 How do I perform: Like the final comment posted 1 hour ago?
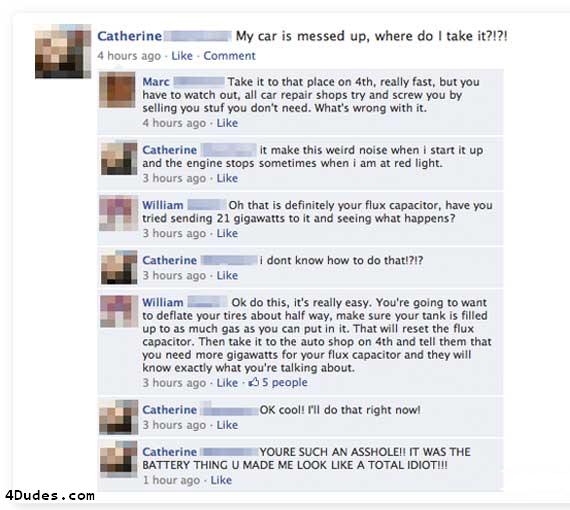(221, 480)
